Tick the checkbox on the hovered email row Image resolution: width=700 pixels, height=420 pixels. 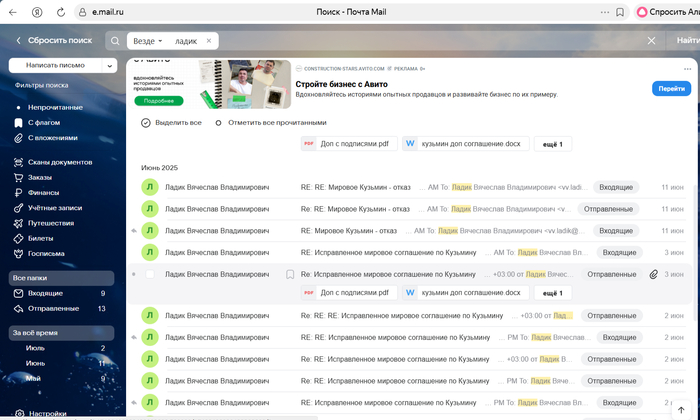151,274
